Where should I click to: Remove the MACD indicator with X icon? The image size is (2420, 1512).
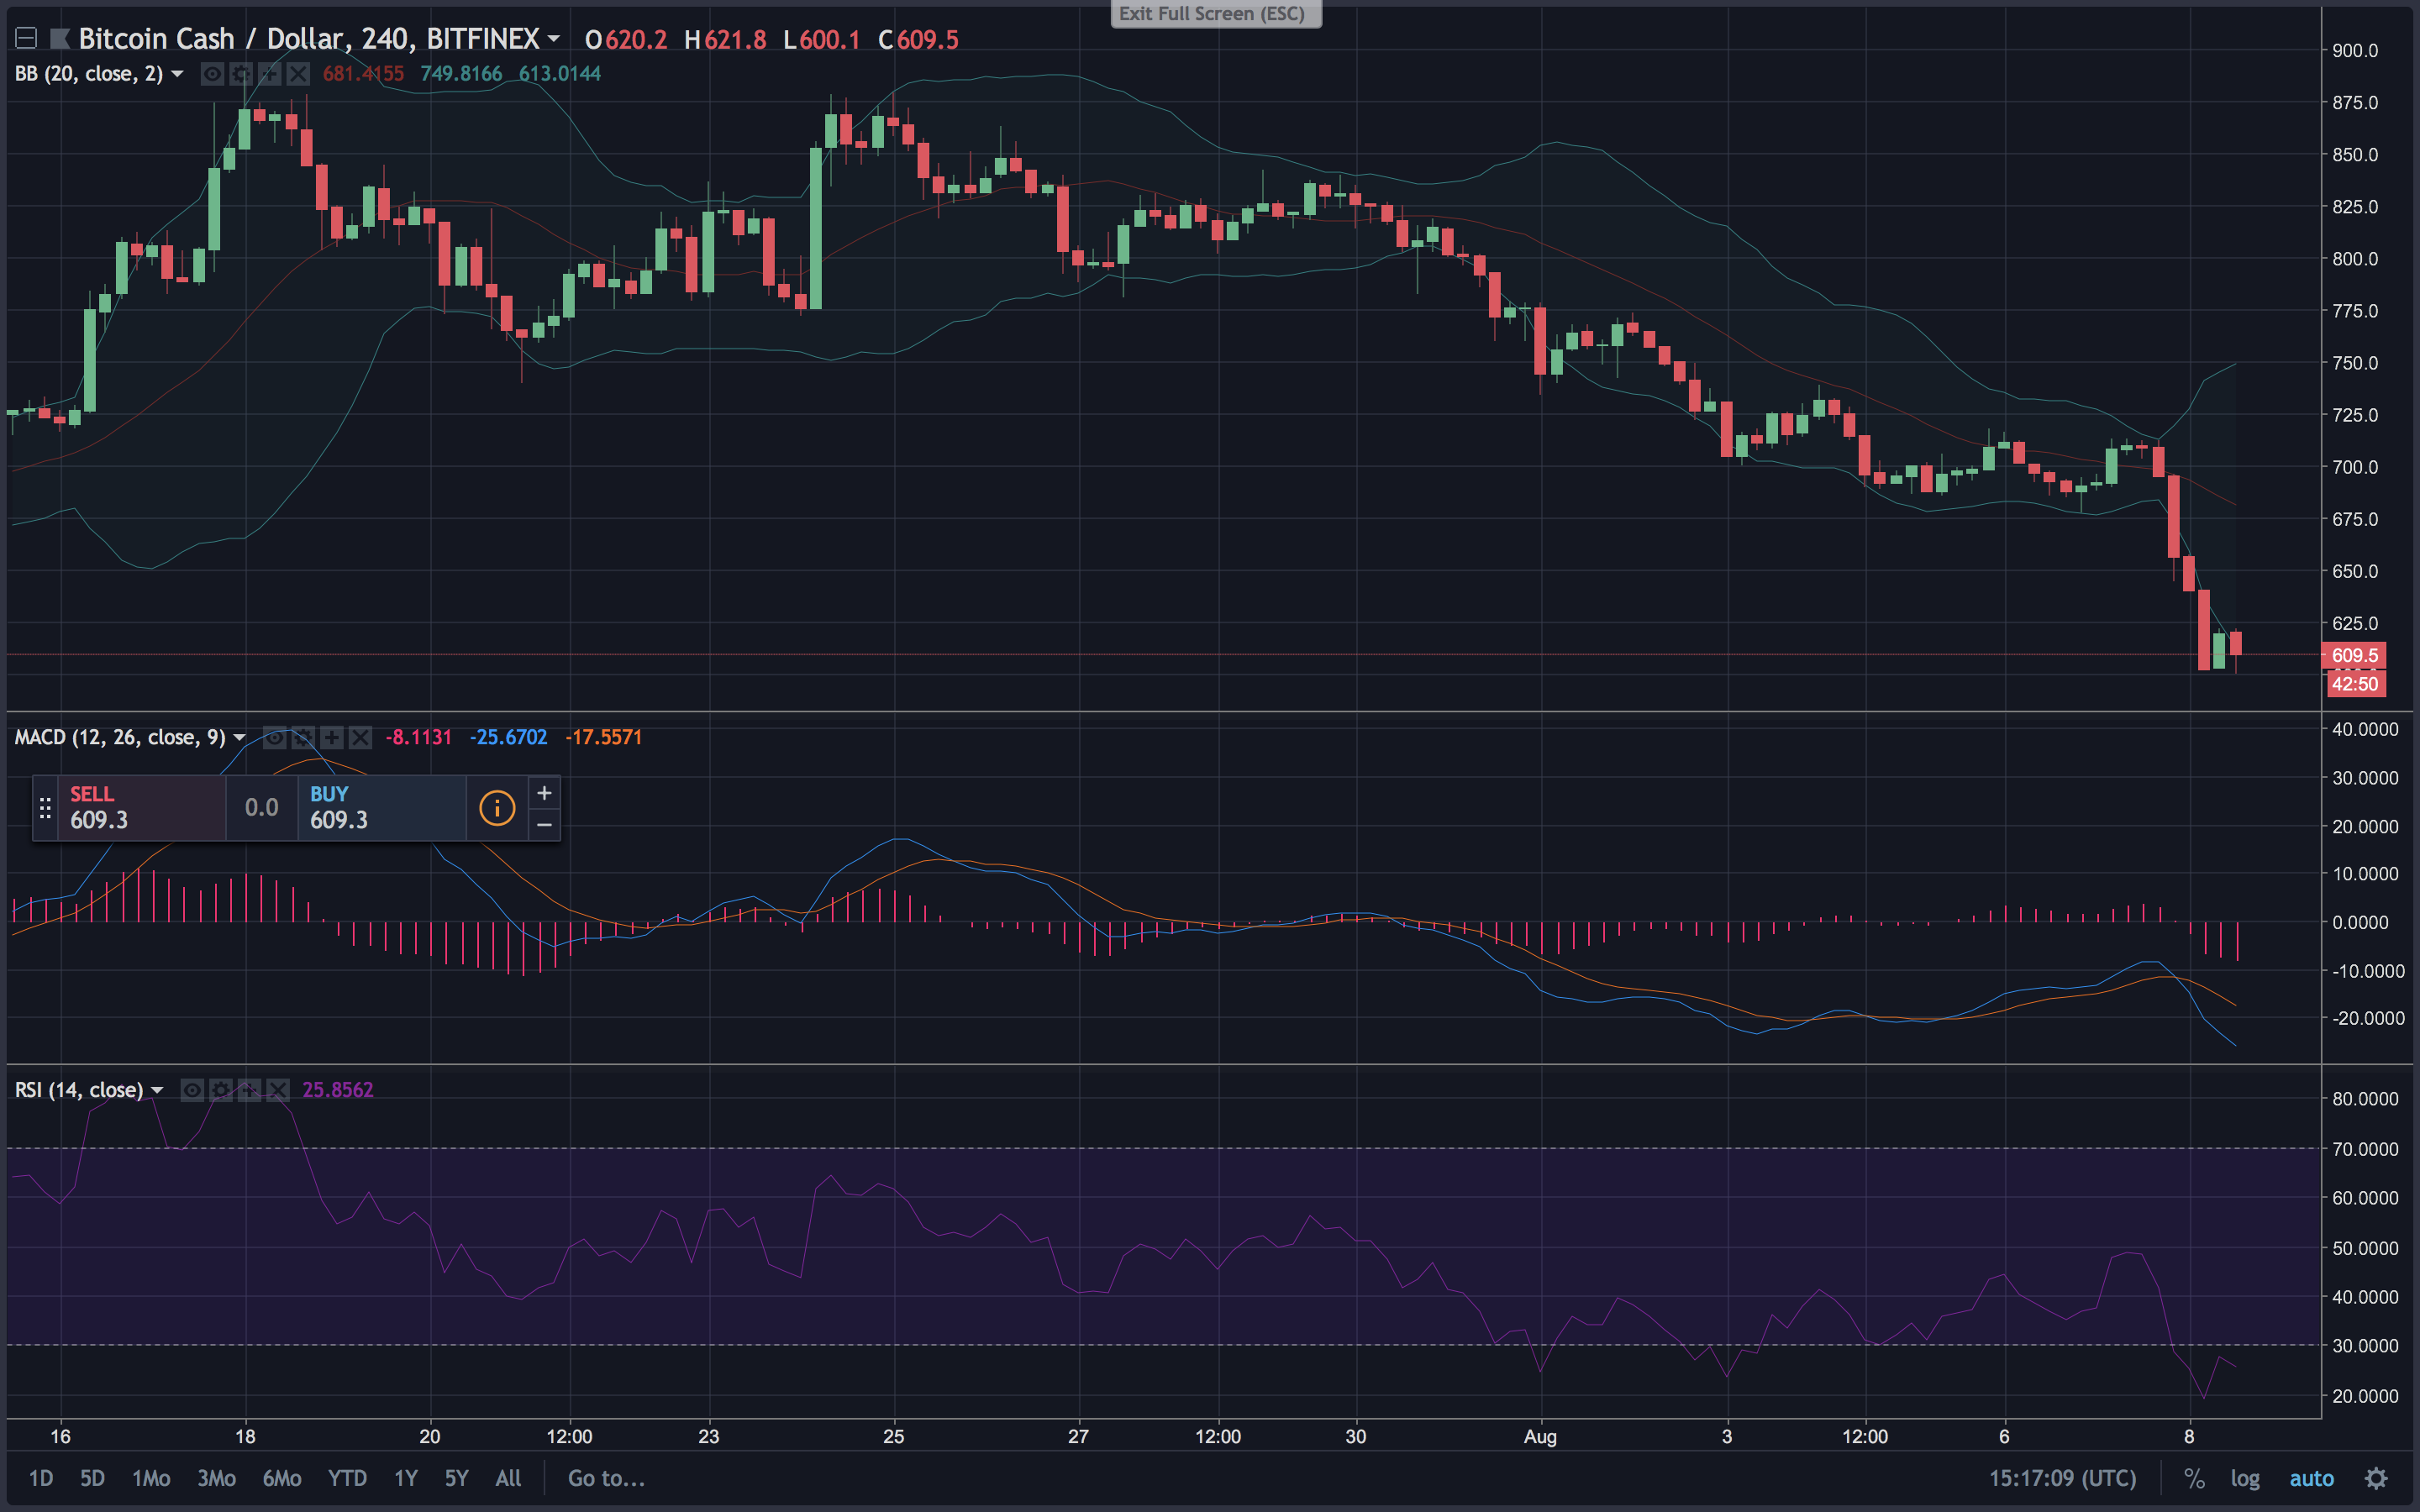360,738
